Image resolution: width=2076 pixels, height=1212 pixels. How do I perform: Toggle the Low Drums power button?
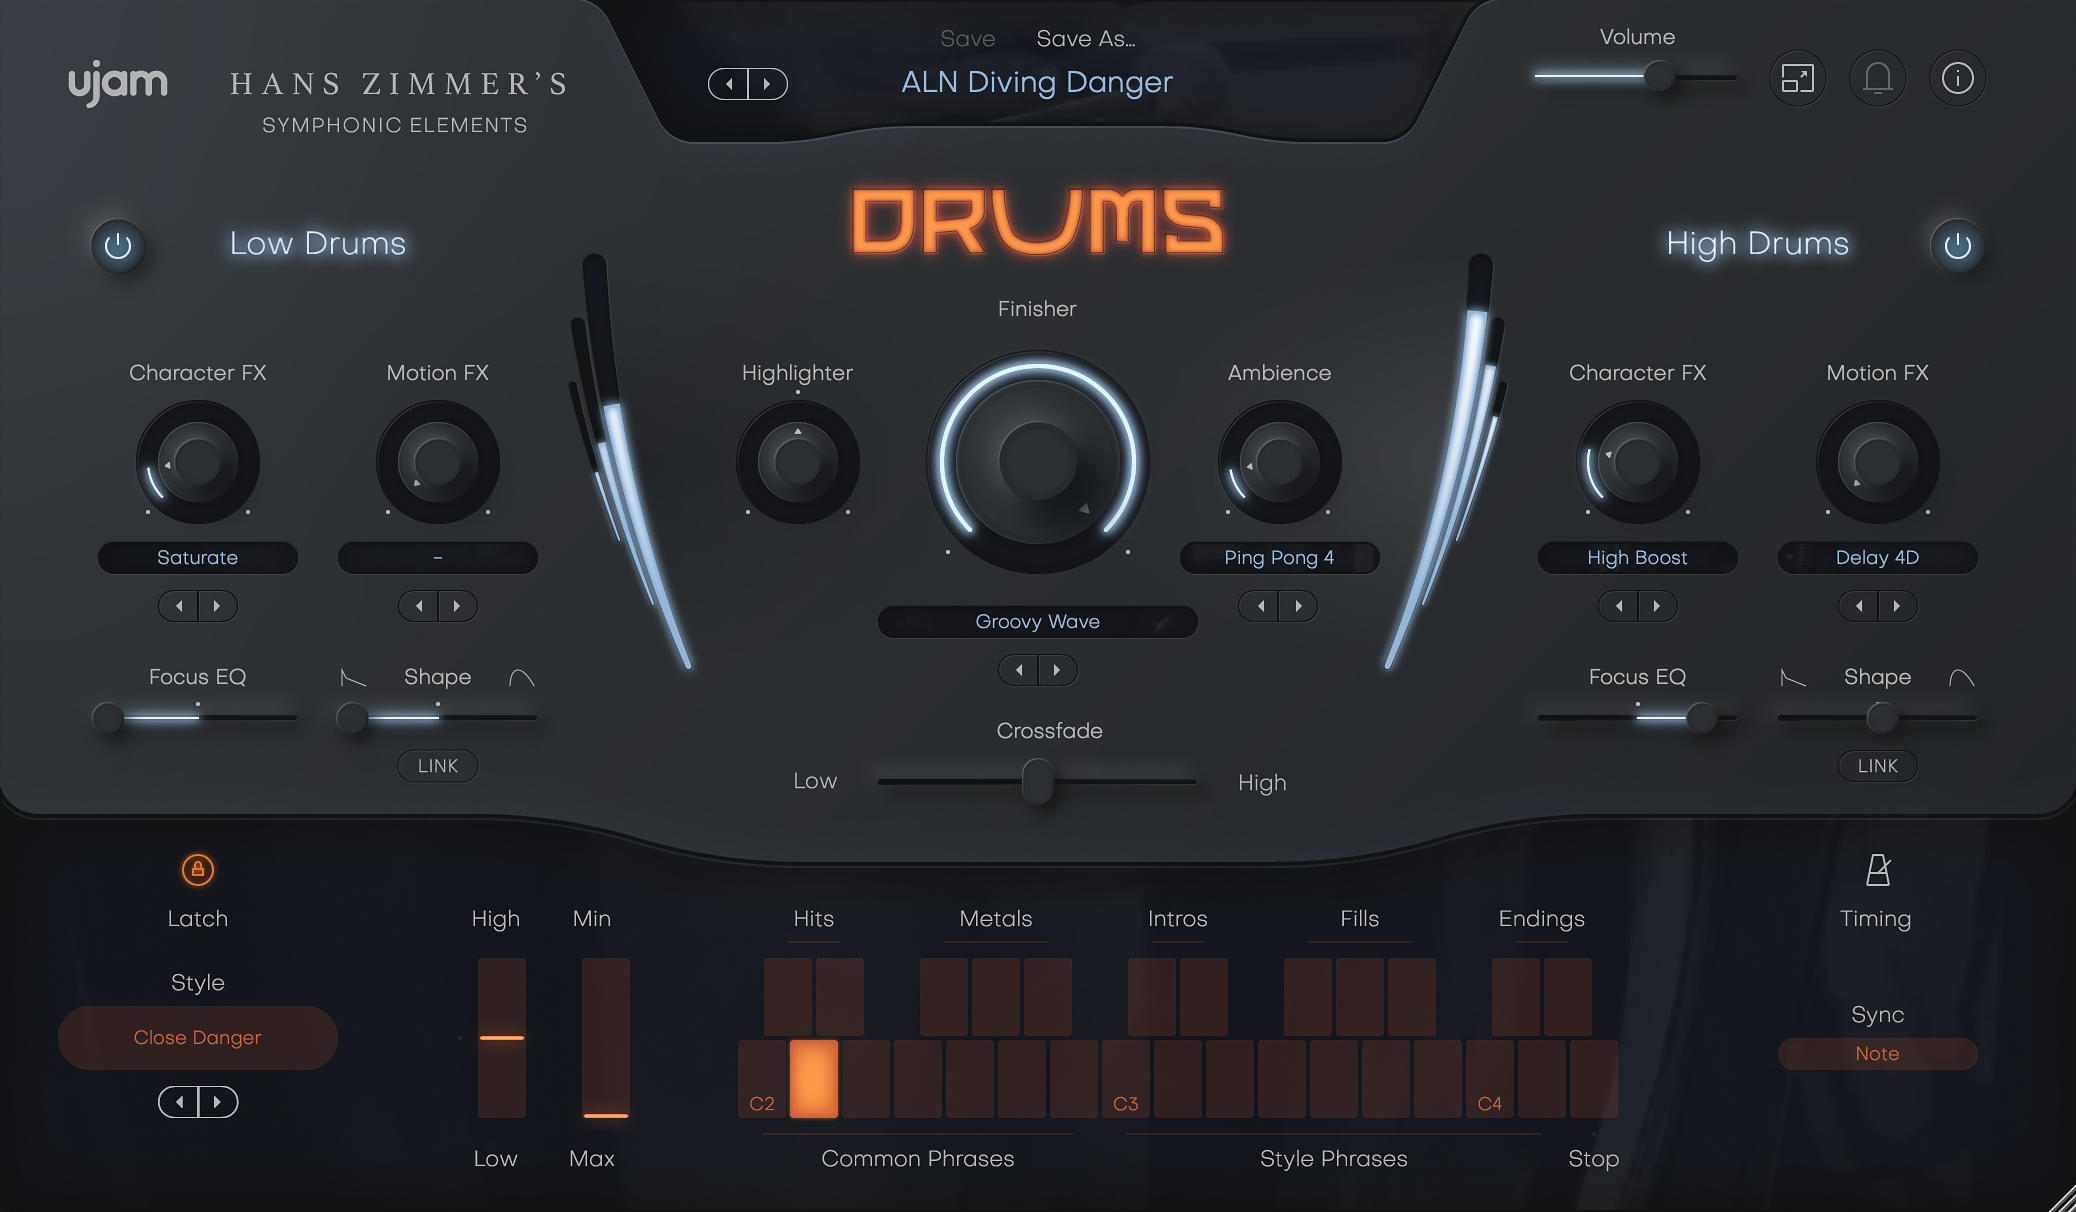point(118,246)
